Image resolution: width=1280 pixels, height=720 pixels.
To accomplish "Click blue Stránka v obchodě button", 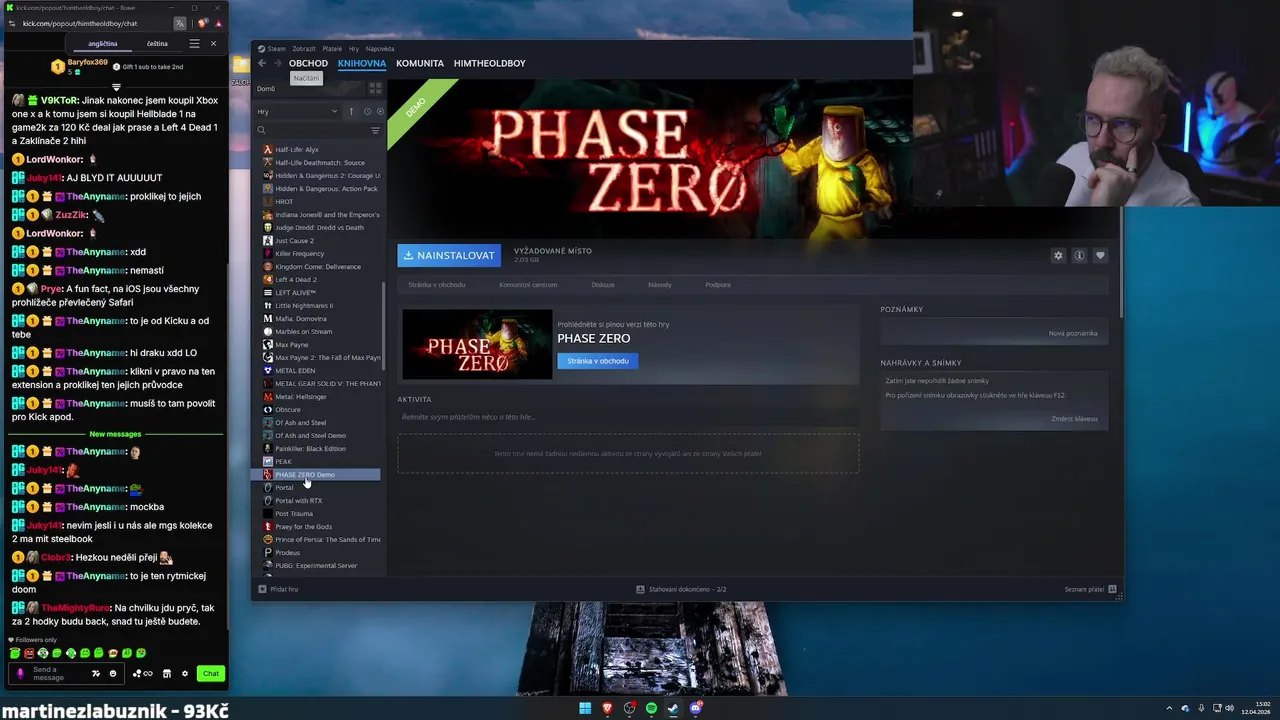I will point(598,361).
